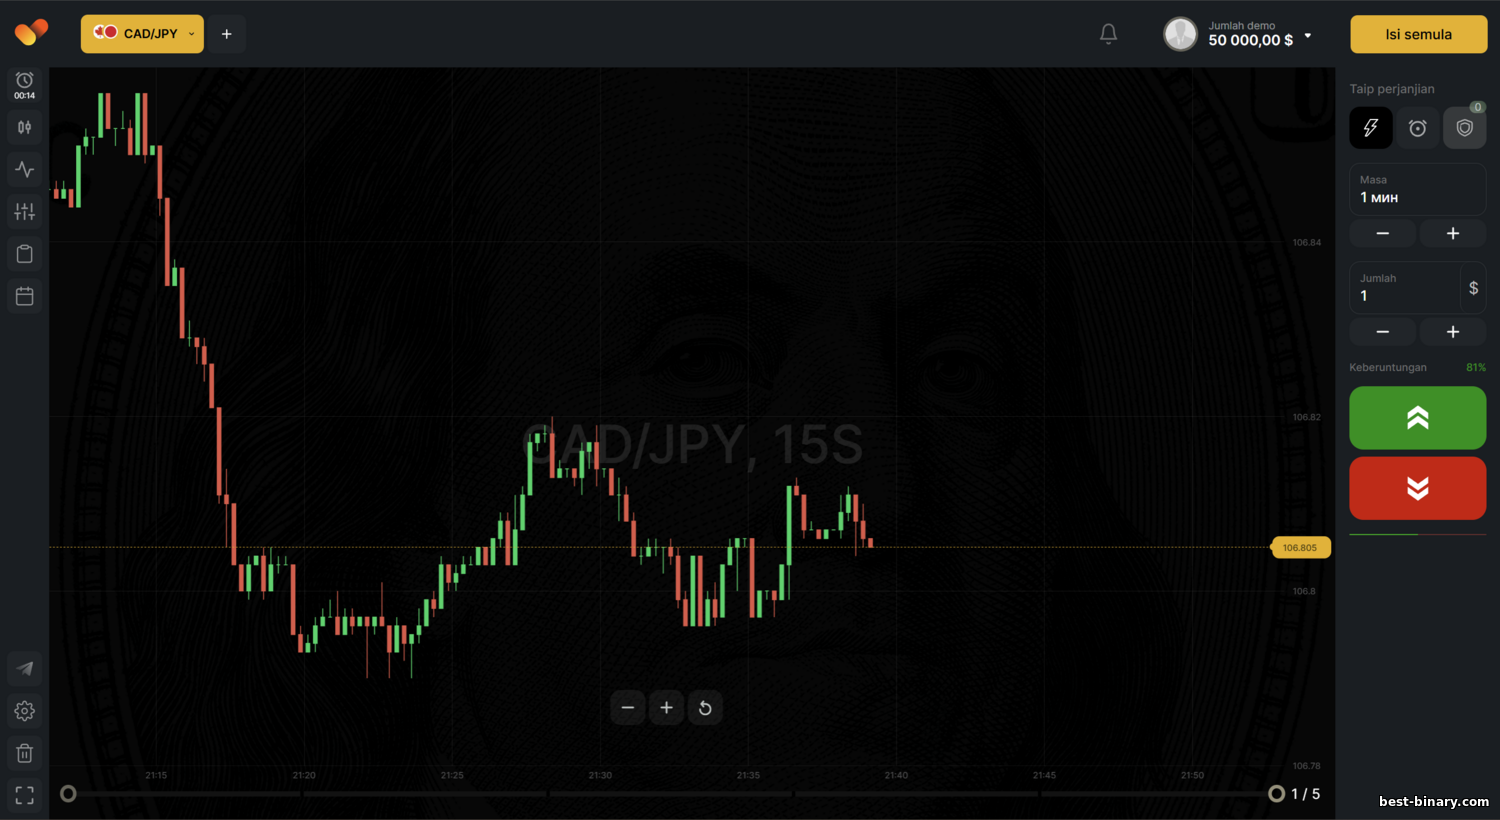Enter fullscreen chart mode
This screenshot has height=820, width=1500.
(25, 795)
